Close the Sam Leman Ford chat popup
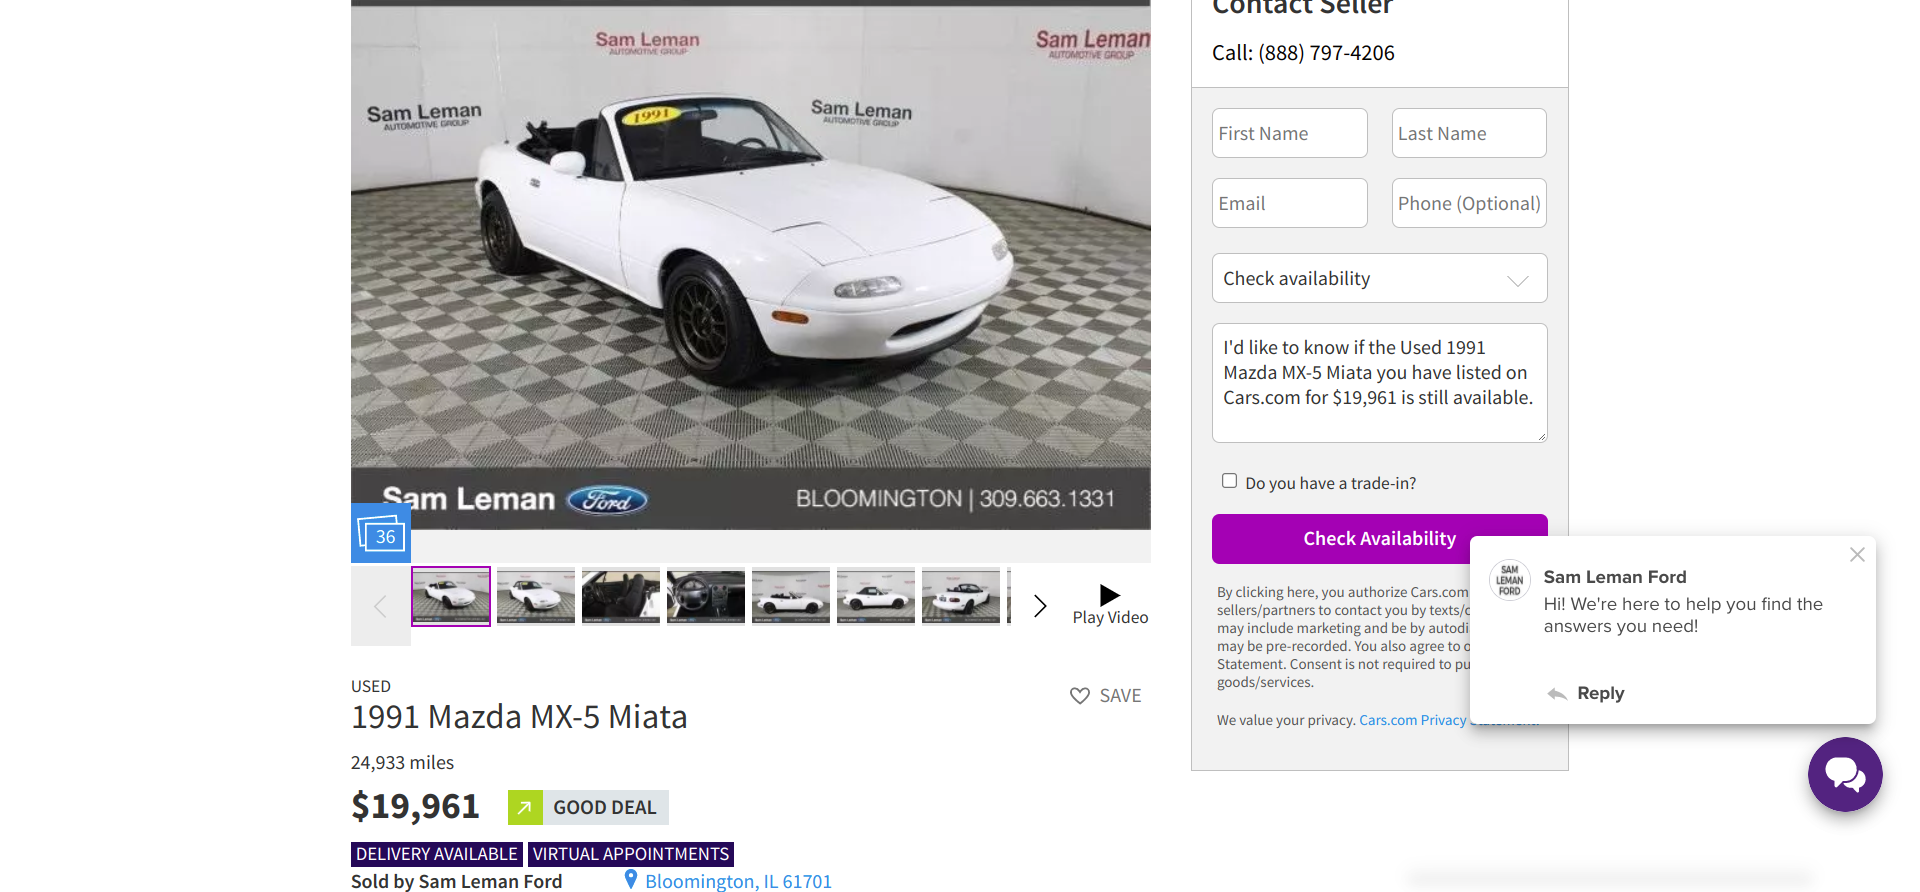 coord(1857,554)
